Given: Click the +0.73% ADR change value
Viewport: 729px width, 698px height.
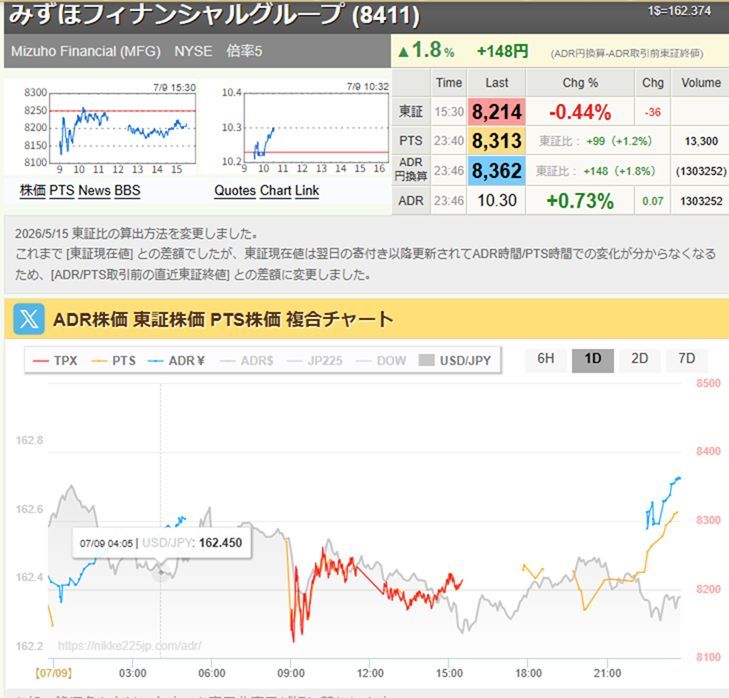Looking at the screenshot, I should tap(580, 201).
